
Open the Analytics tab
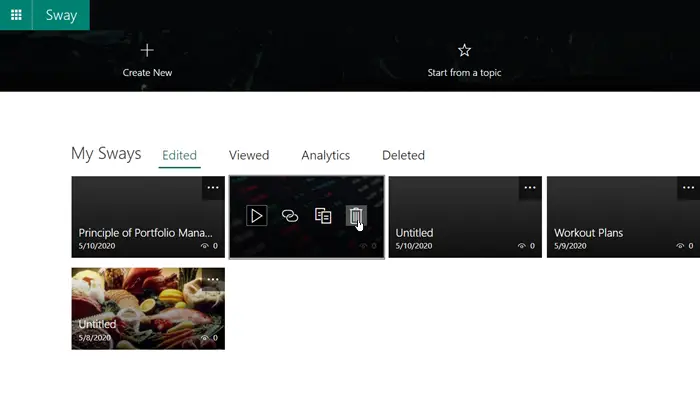pos(325,155)
